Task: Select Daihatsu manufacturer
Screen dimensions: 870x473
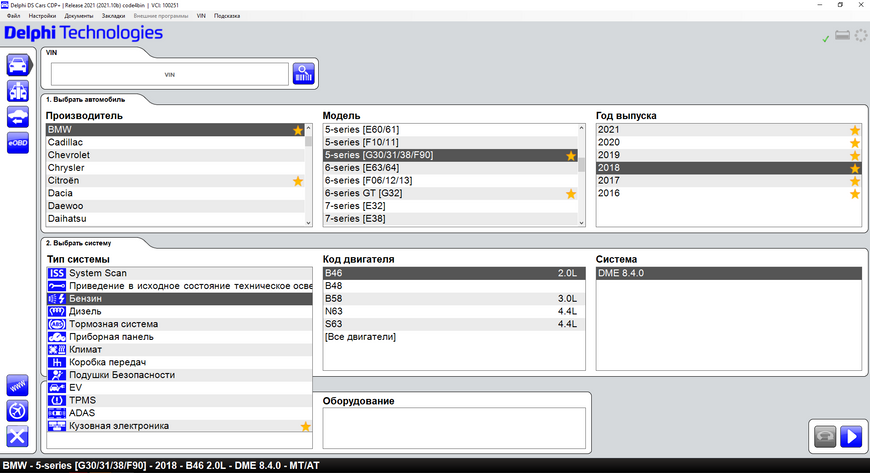Action: 175,219
